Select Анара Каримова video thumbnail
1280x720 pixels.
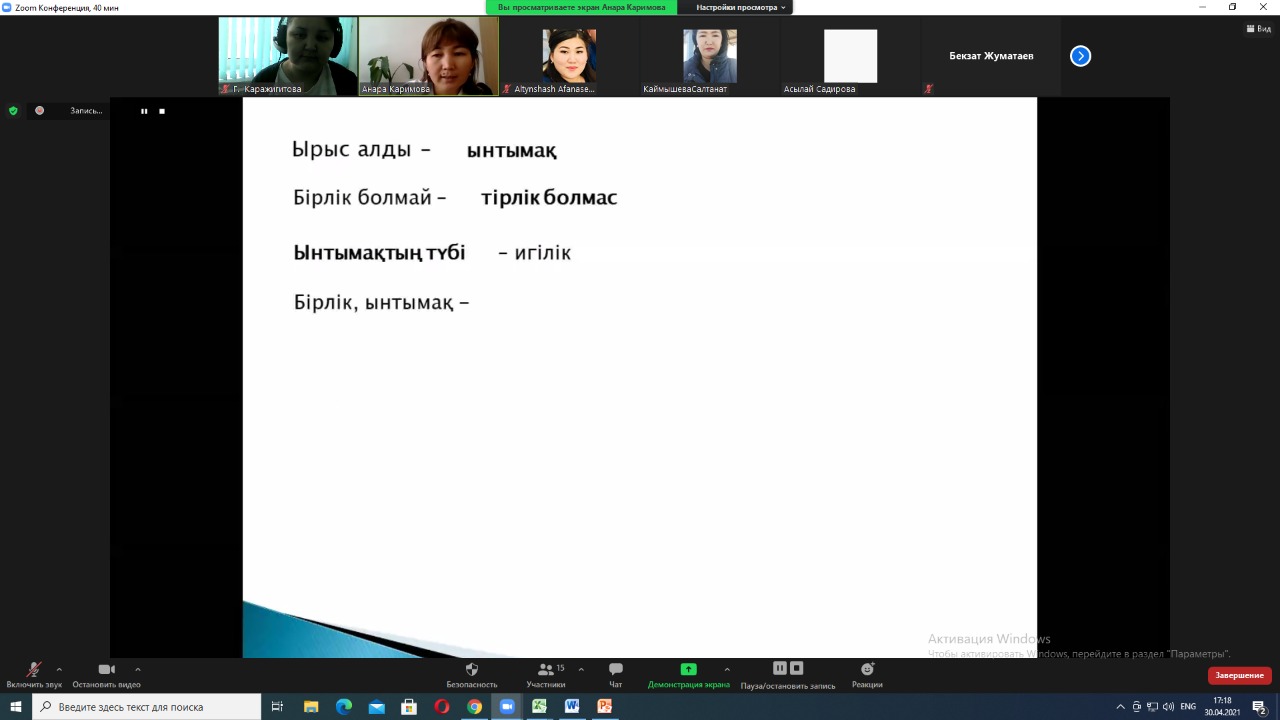[x=428, y=56]
